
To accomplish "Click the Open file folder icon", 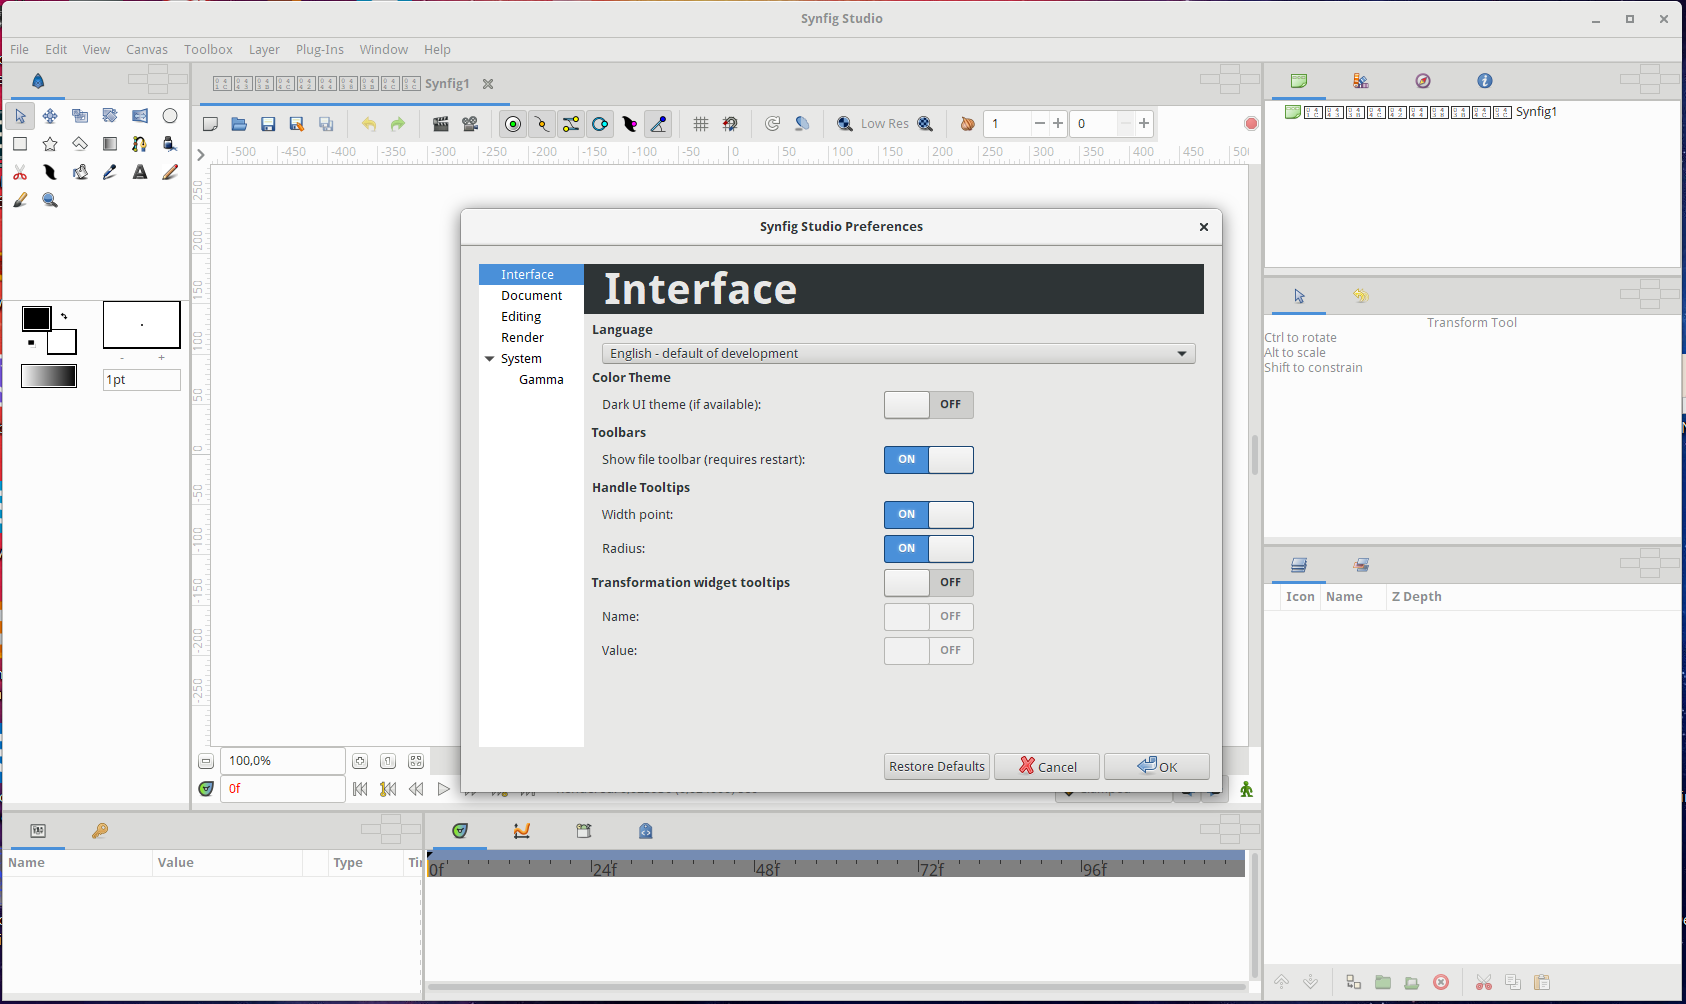I will pyautogui.click(x=239, y=124).
